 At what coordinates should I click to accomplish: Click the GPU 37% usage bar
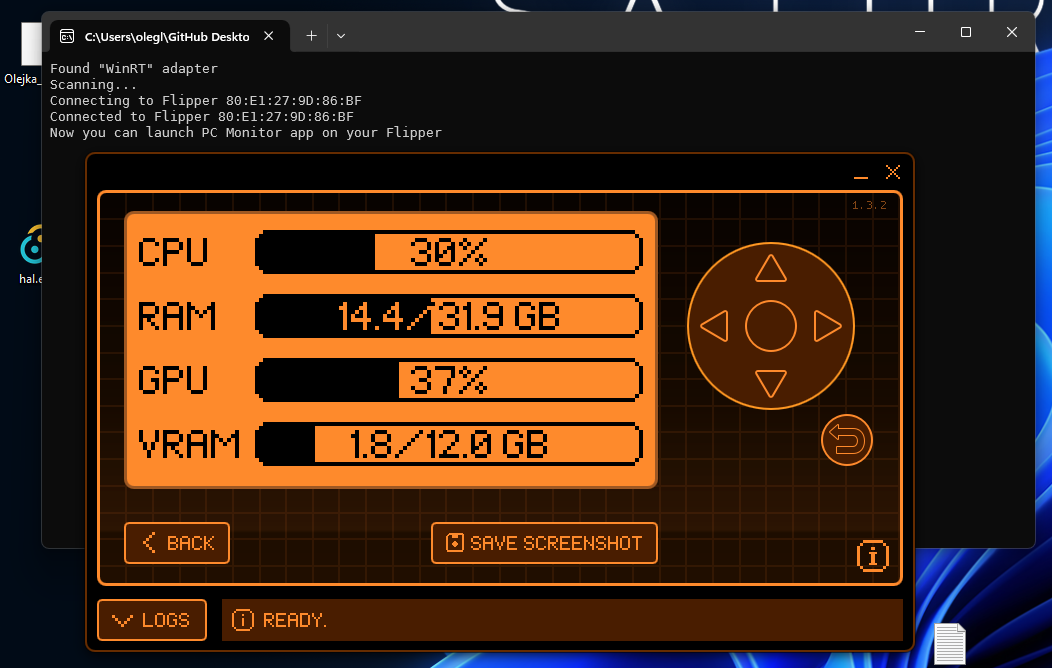[x=449, y=380]
